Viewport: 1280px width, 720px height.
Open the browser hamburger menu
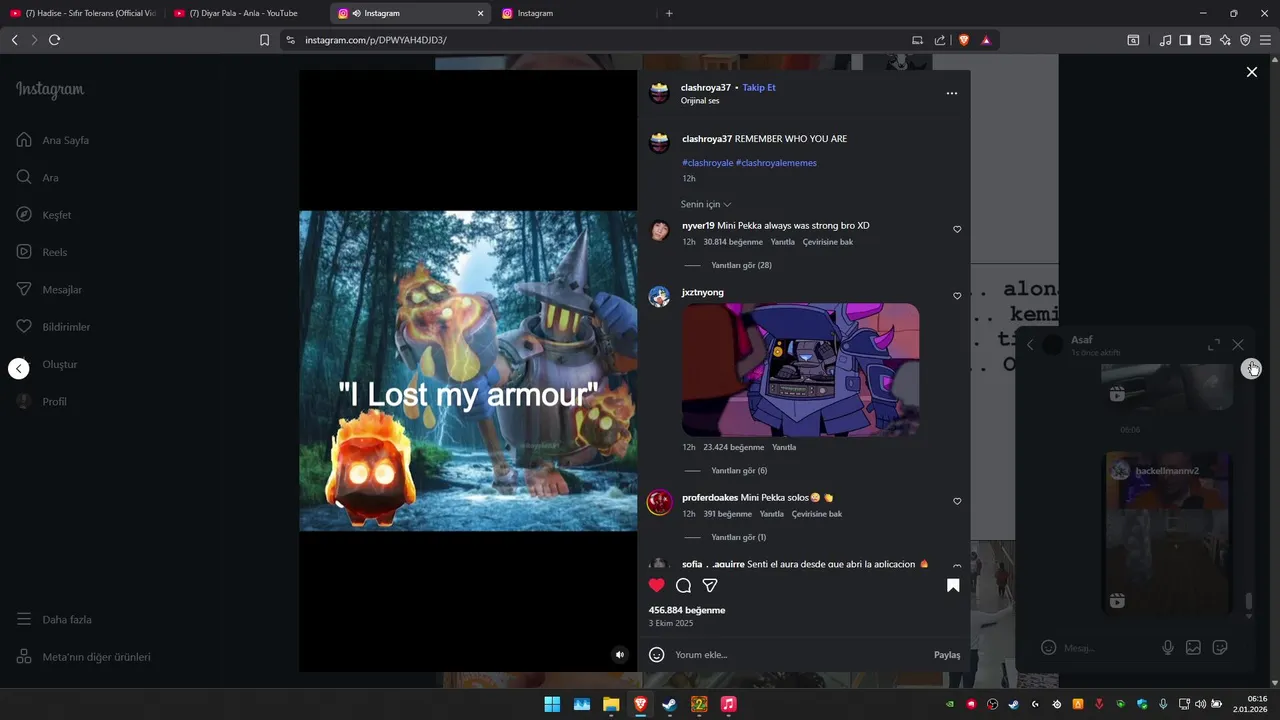tap(1265, 40)
